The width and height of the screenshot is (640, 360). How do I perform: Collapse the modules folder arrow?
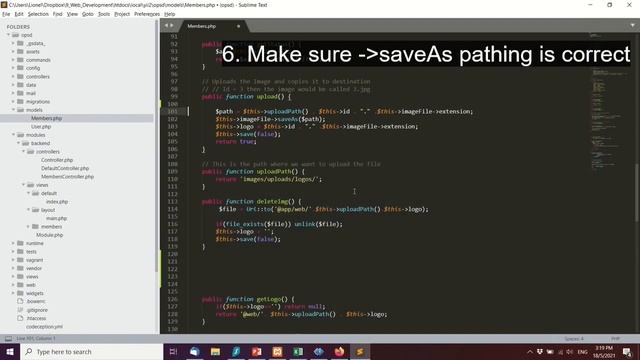pyautogui.click(x=13, y=135)
